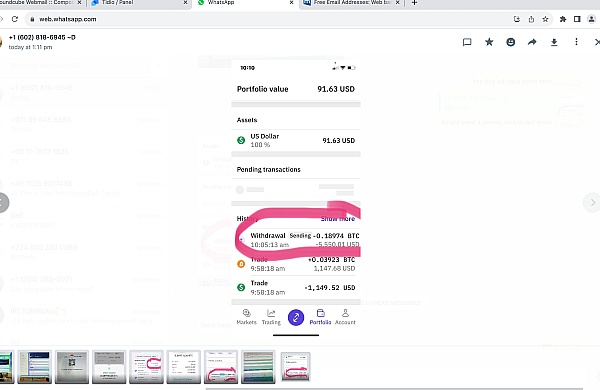Open browser extensions puzzle icon

coord(563,19)
